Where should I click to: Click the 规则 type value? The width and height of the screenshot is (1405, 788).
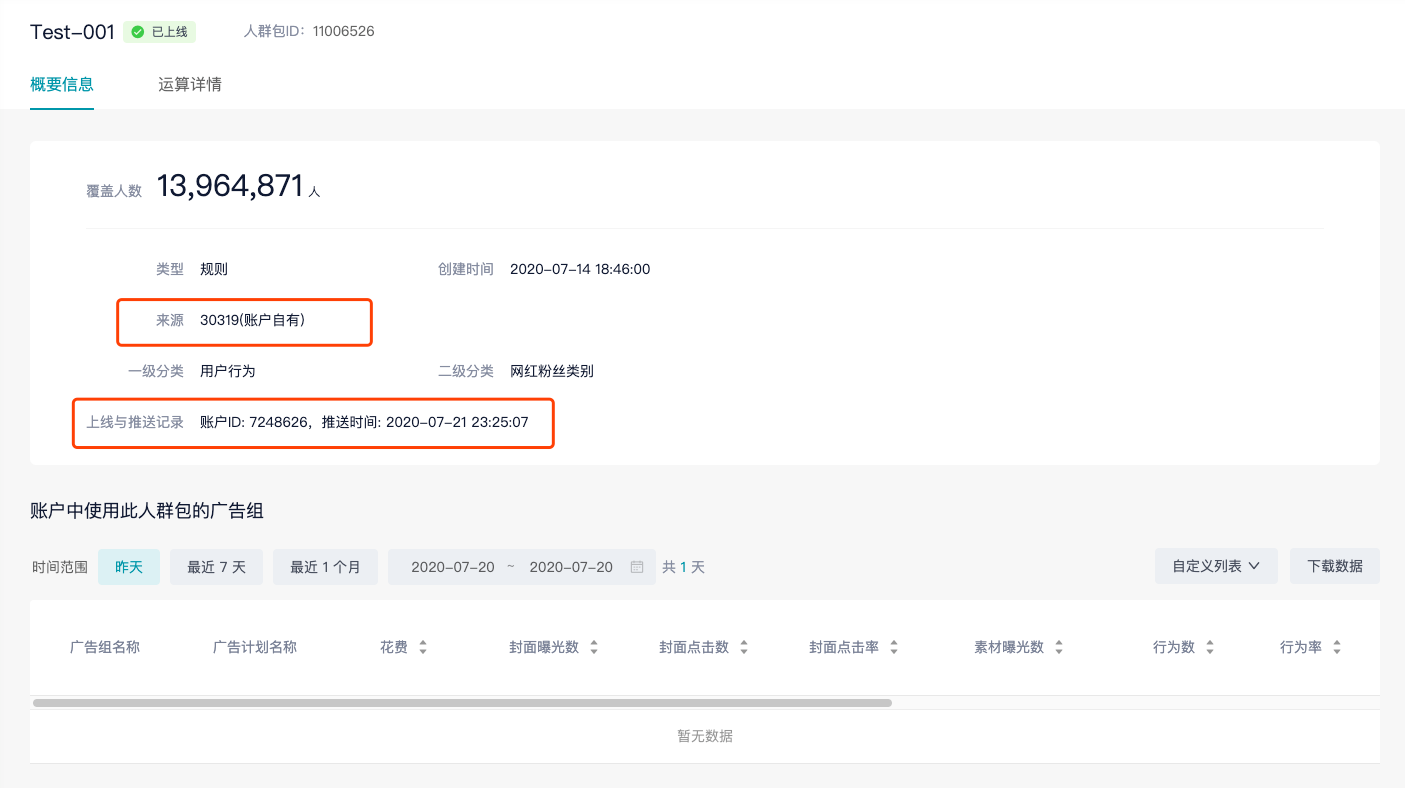(x=214, y=269)
